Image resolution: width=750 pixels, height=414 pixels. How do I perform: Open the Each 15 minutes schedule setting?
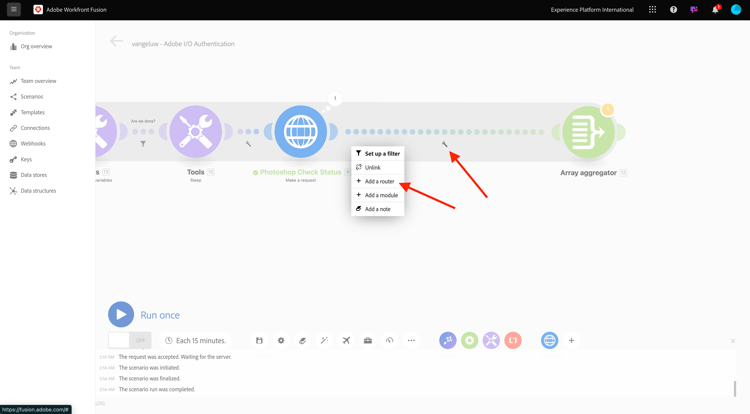coord(195,340)
